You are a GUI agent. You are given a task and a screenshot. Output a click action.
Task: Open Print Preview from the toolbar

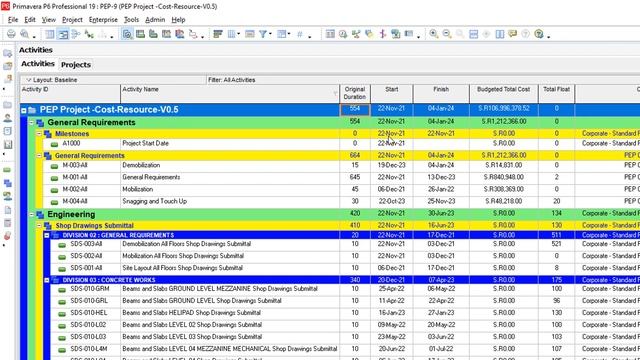click(25, 34)
